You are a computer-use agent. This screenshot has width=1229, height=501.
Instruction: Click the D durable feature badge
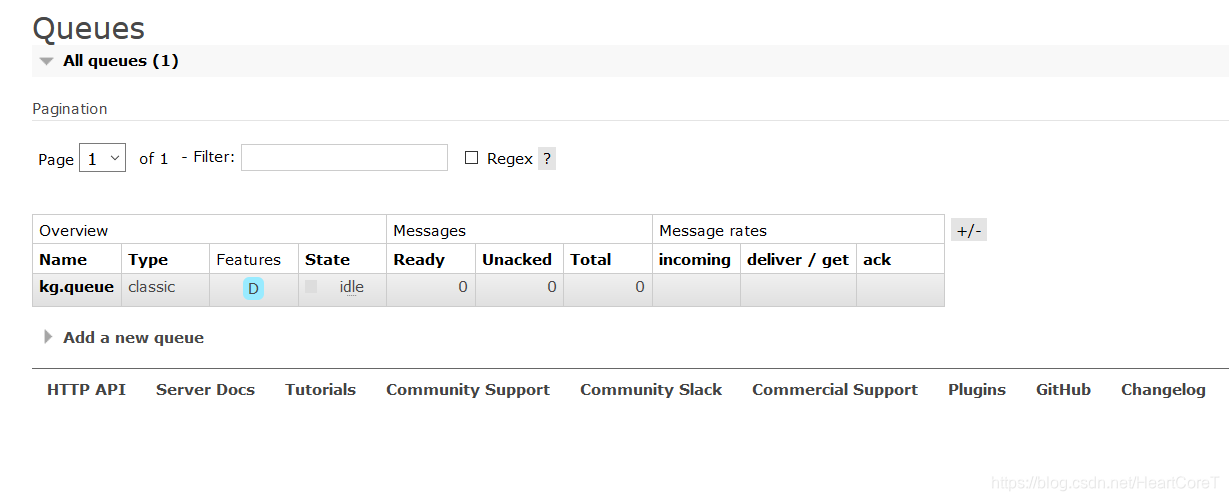(253, 289)
